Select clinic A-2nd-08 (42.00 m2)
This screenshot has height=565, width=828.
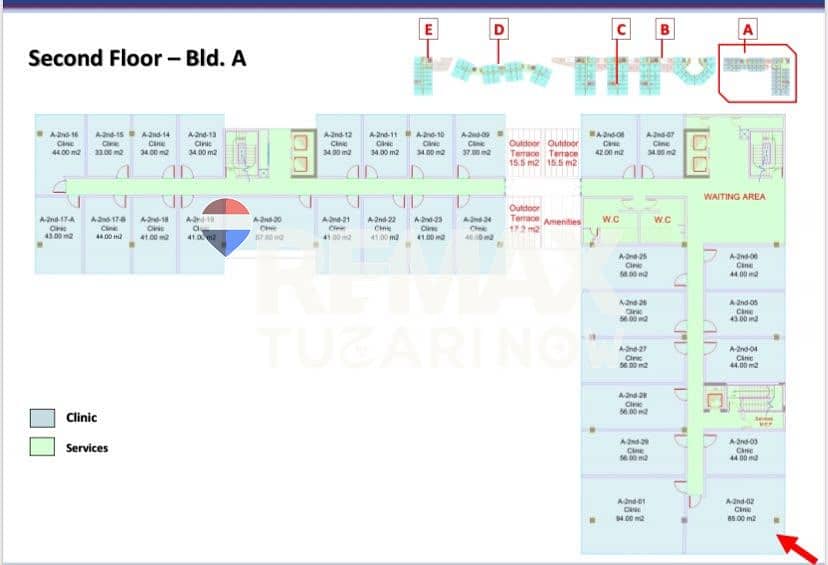611,144
